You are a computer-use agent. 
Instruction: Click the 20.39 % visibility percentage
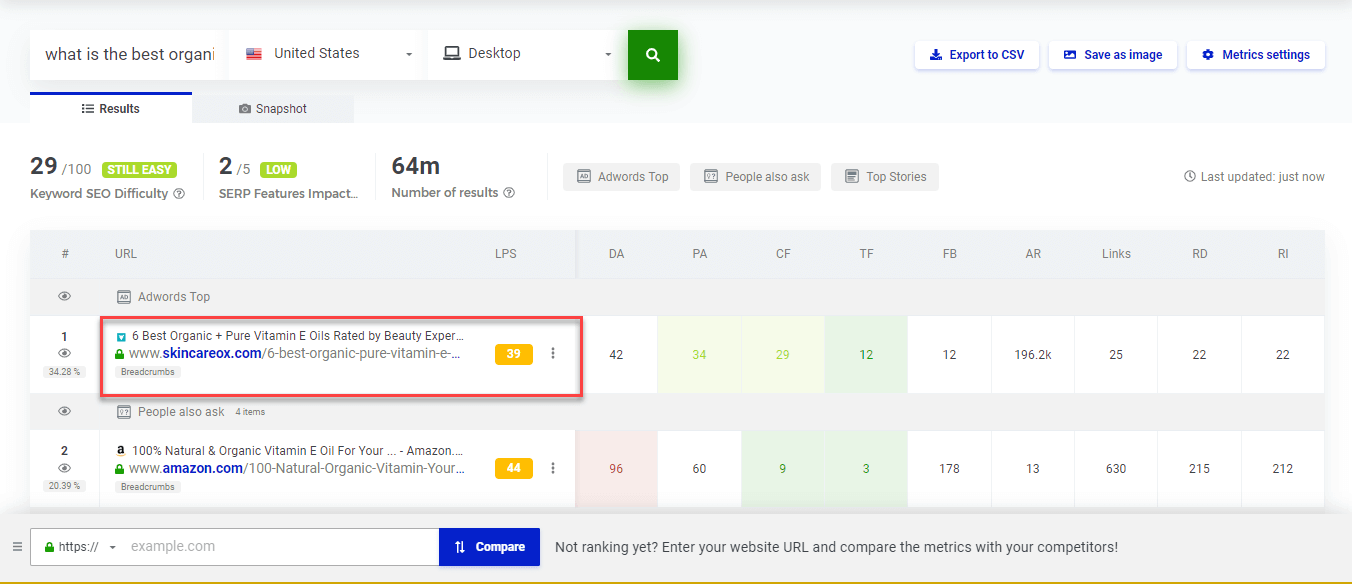click(x=65, y=486)
